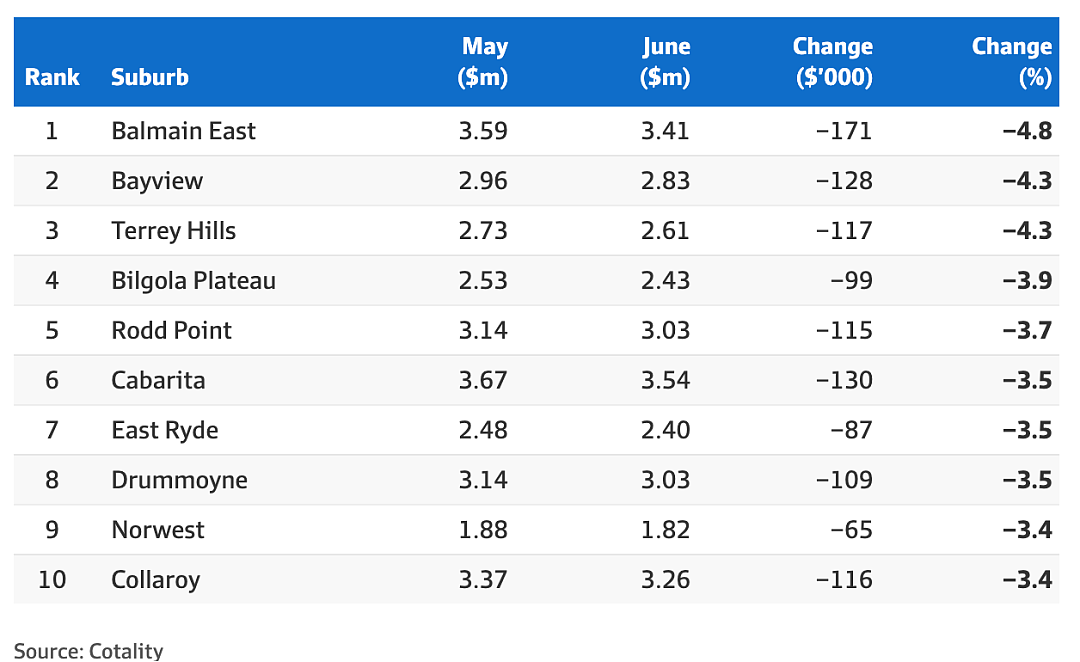Select East Ryde's change value −87

(851, 430)
